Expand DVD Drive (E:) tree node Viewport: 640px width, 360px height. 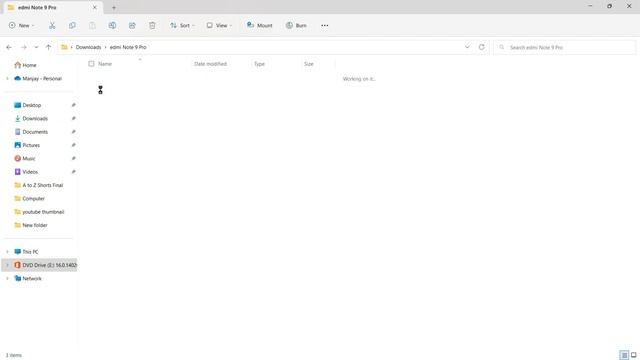click(7, 265)
